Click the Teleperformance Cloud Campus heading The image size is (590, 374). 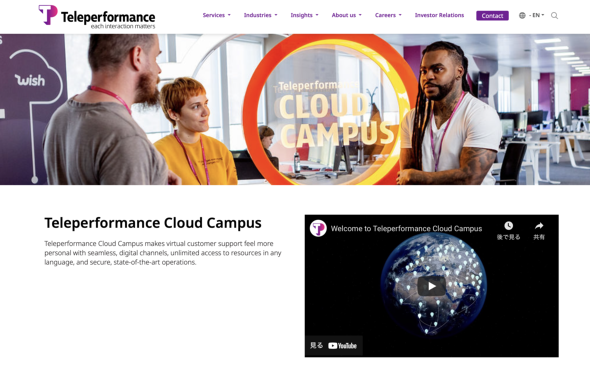pyautogui.click(x=153, y=223)
